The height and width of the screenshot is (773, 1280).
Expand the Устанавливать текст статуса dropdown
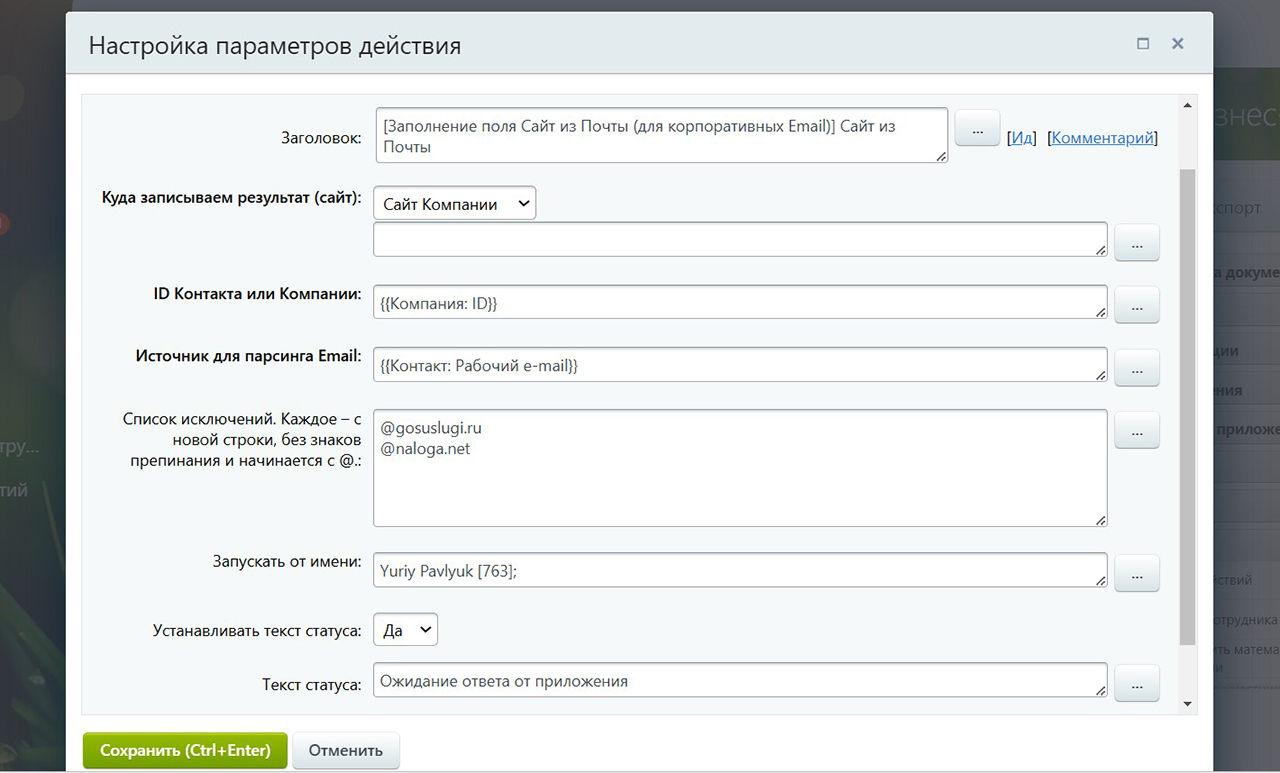tap(405, 630)
